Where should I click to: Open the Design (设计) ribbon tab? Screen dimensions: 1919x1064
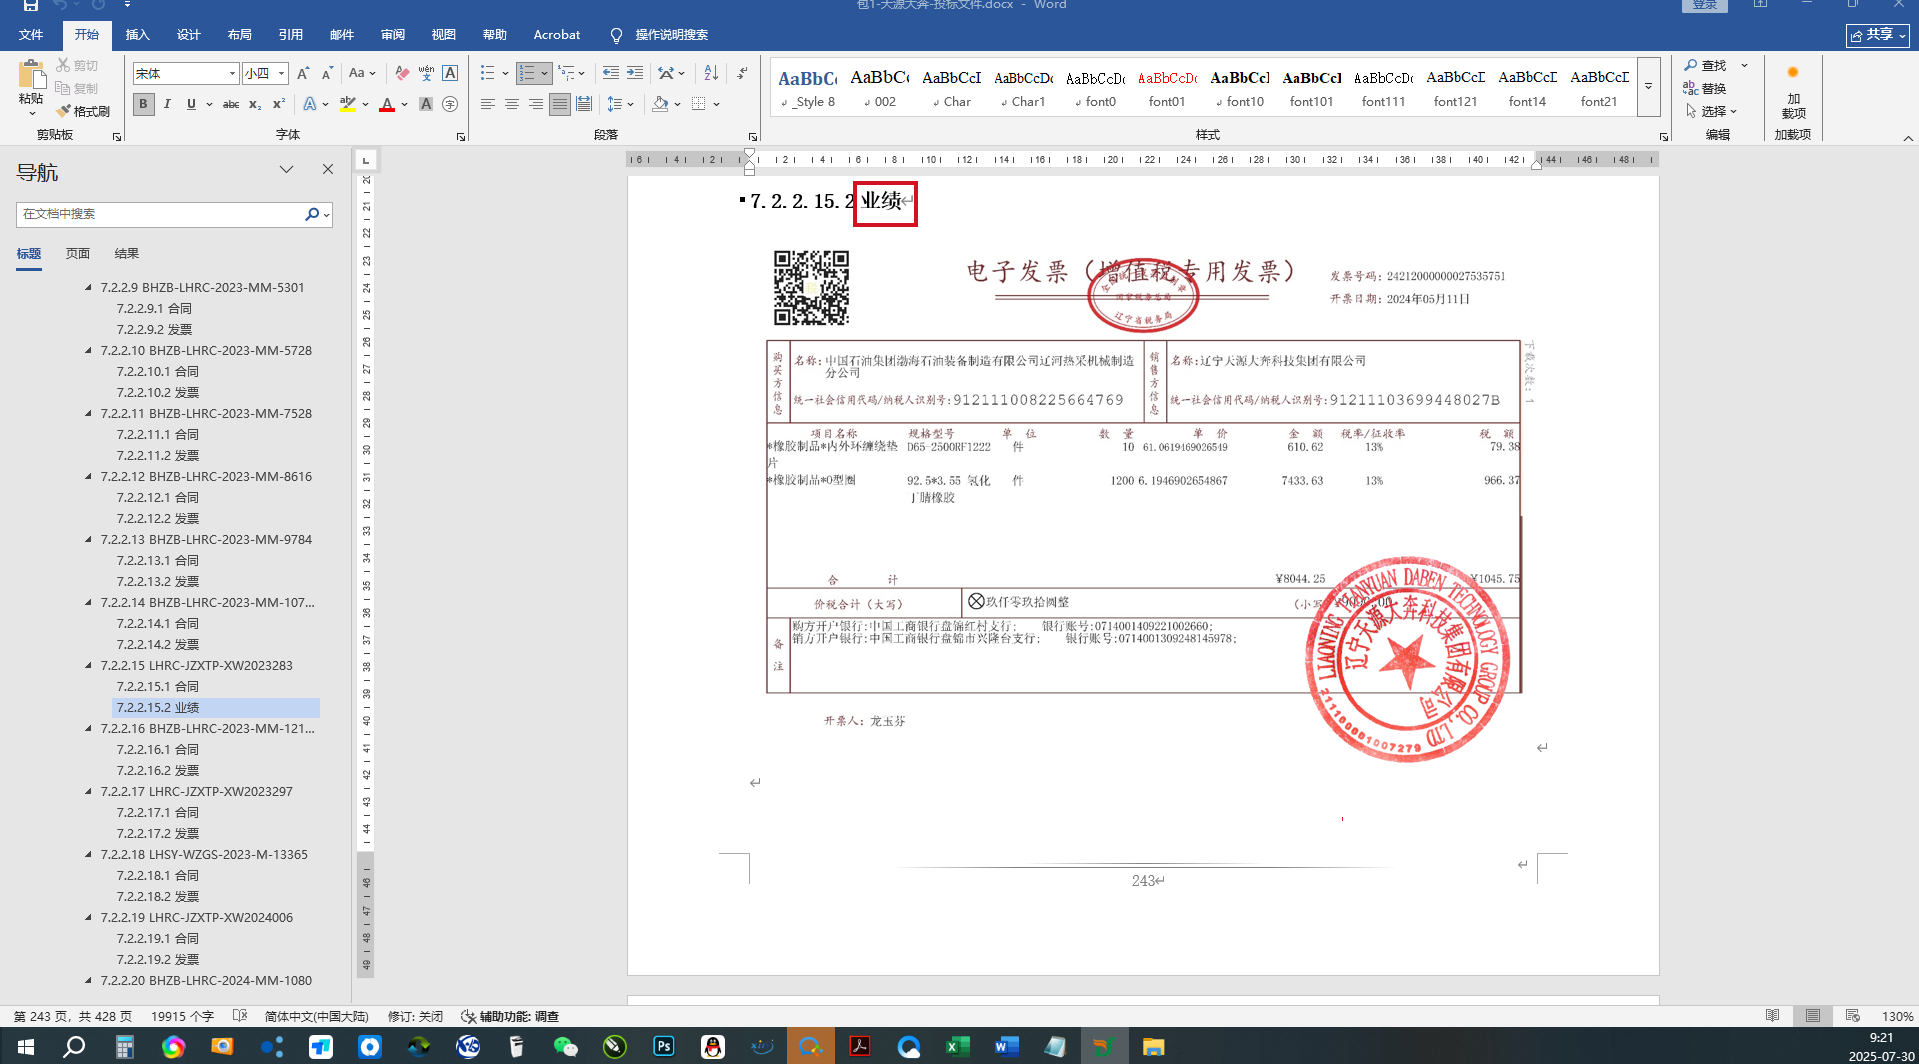point(188,35)
